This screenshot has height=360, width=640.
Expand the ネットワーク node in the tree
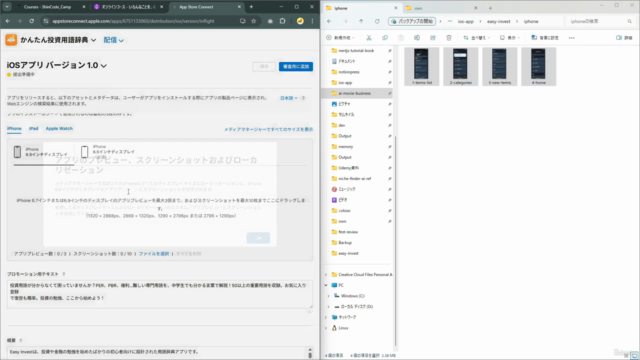coord(326,317)
